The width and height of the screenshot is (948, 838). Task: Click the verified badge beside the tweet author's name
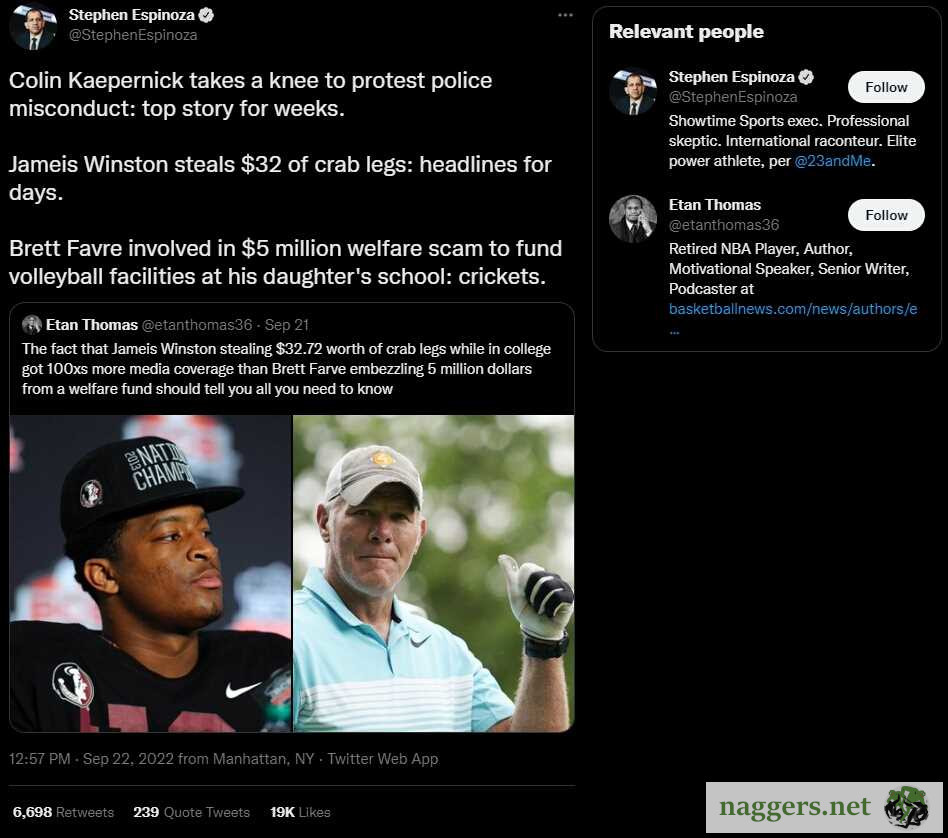(x=207, y=15)
